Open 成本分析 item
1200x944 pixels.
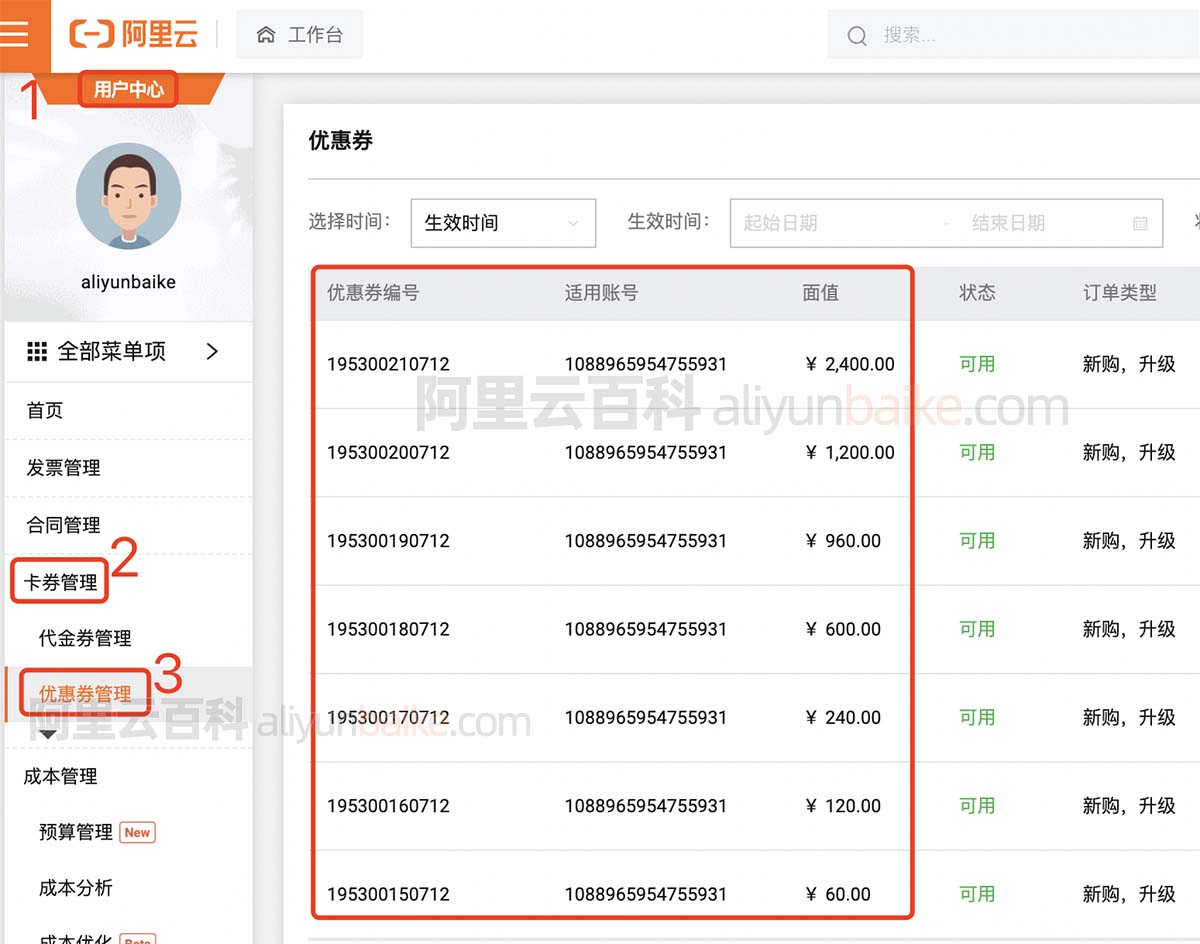click(x=75, y=888)
